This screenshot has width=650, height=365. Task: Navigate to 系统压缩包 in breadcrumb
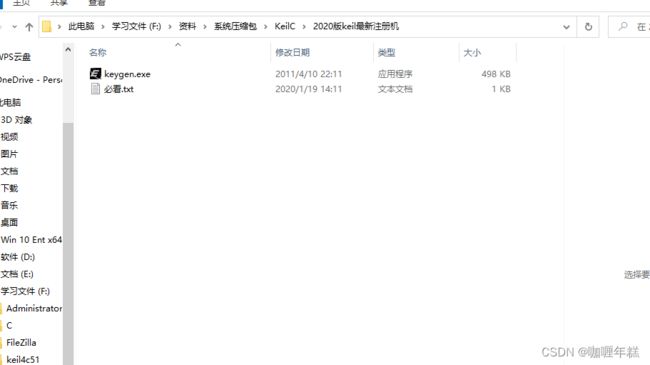(x=235, y=27)
